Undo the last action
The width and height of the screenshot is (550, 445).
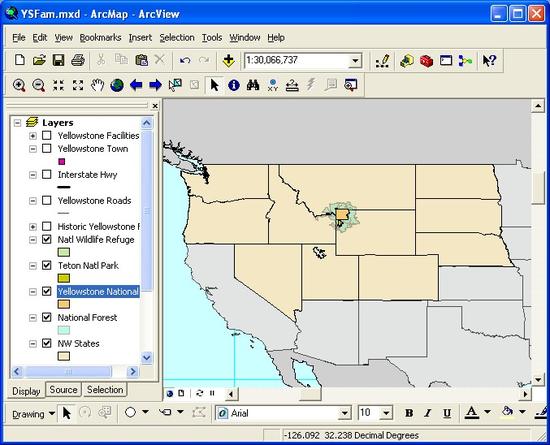pyautogui.click(x=185, y=60)
